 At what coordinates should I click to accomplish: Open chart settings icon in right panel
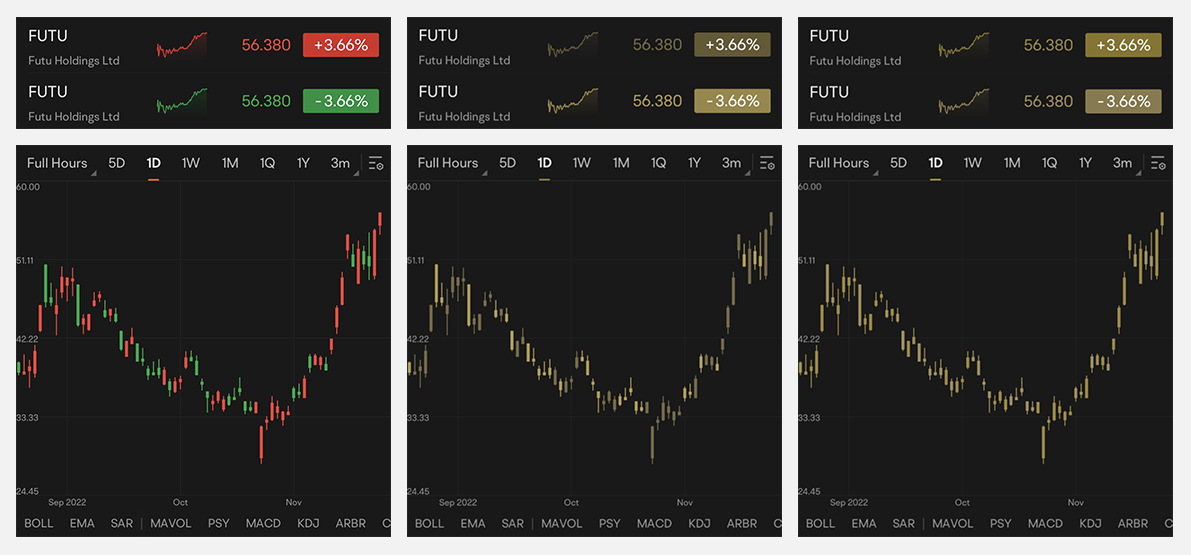pos(1157,163)
